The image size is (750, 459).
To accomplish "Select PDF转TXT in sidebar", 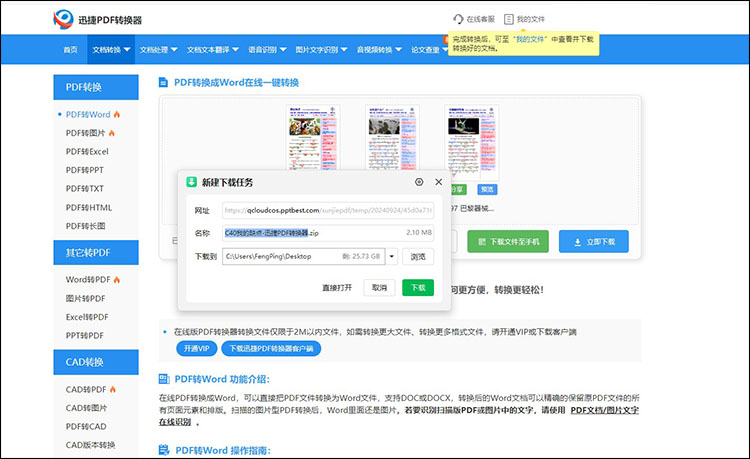I will [85, 189].
